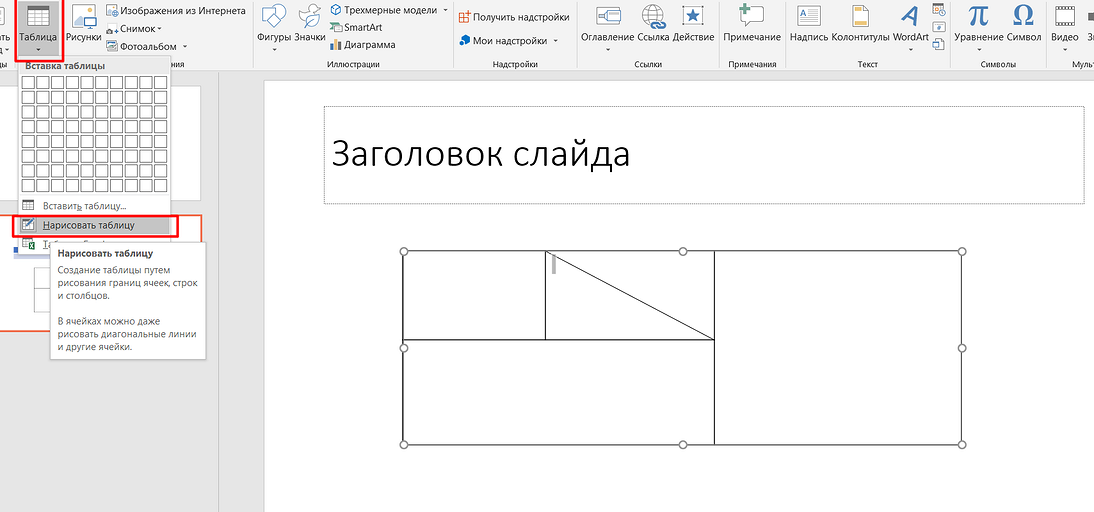Open the Значки icons gallery

coord(310,26)
